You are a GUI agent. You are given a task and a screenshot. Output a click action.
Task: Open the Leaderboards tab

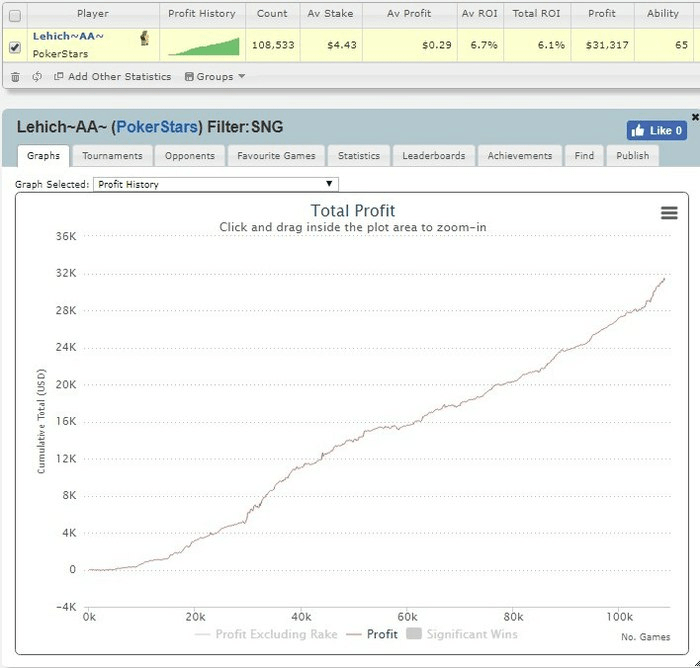tap(433, 156)
